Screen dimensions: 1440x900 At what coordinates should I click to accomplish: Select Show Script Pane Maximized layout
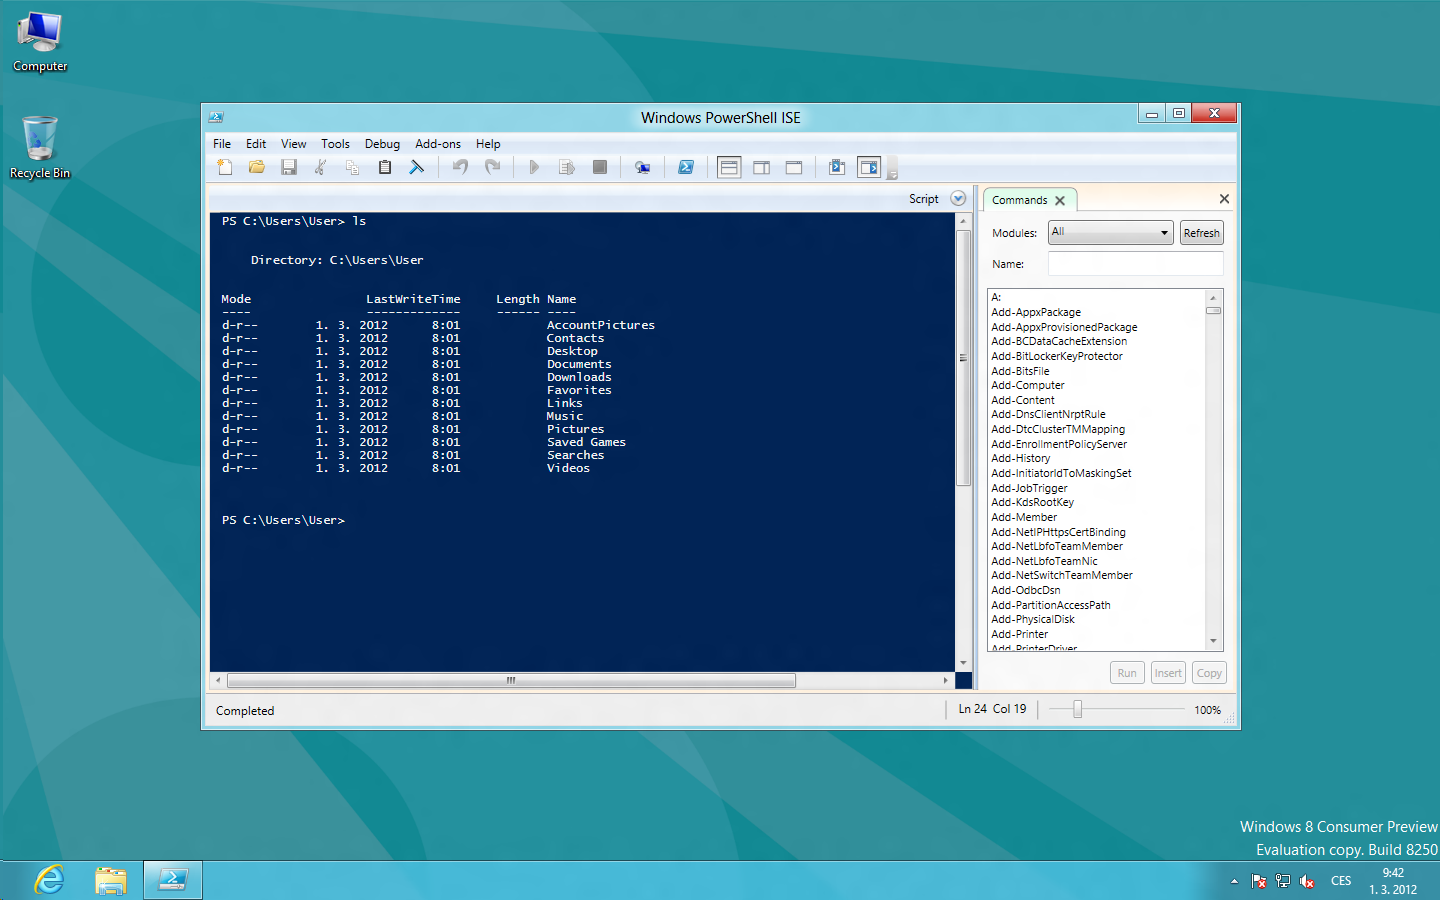click(794, 167)
